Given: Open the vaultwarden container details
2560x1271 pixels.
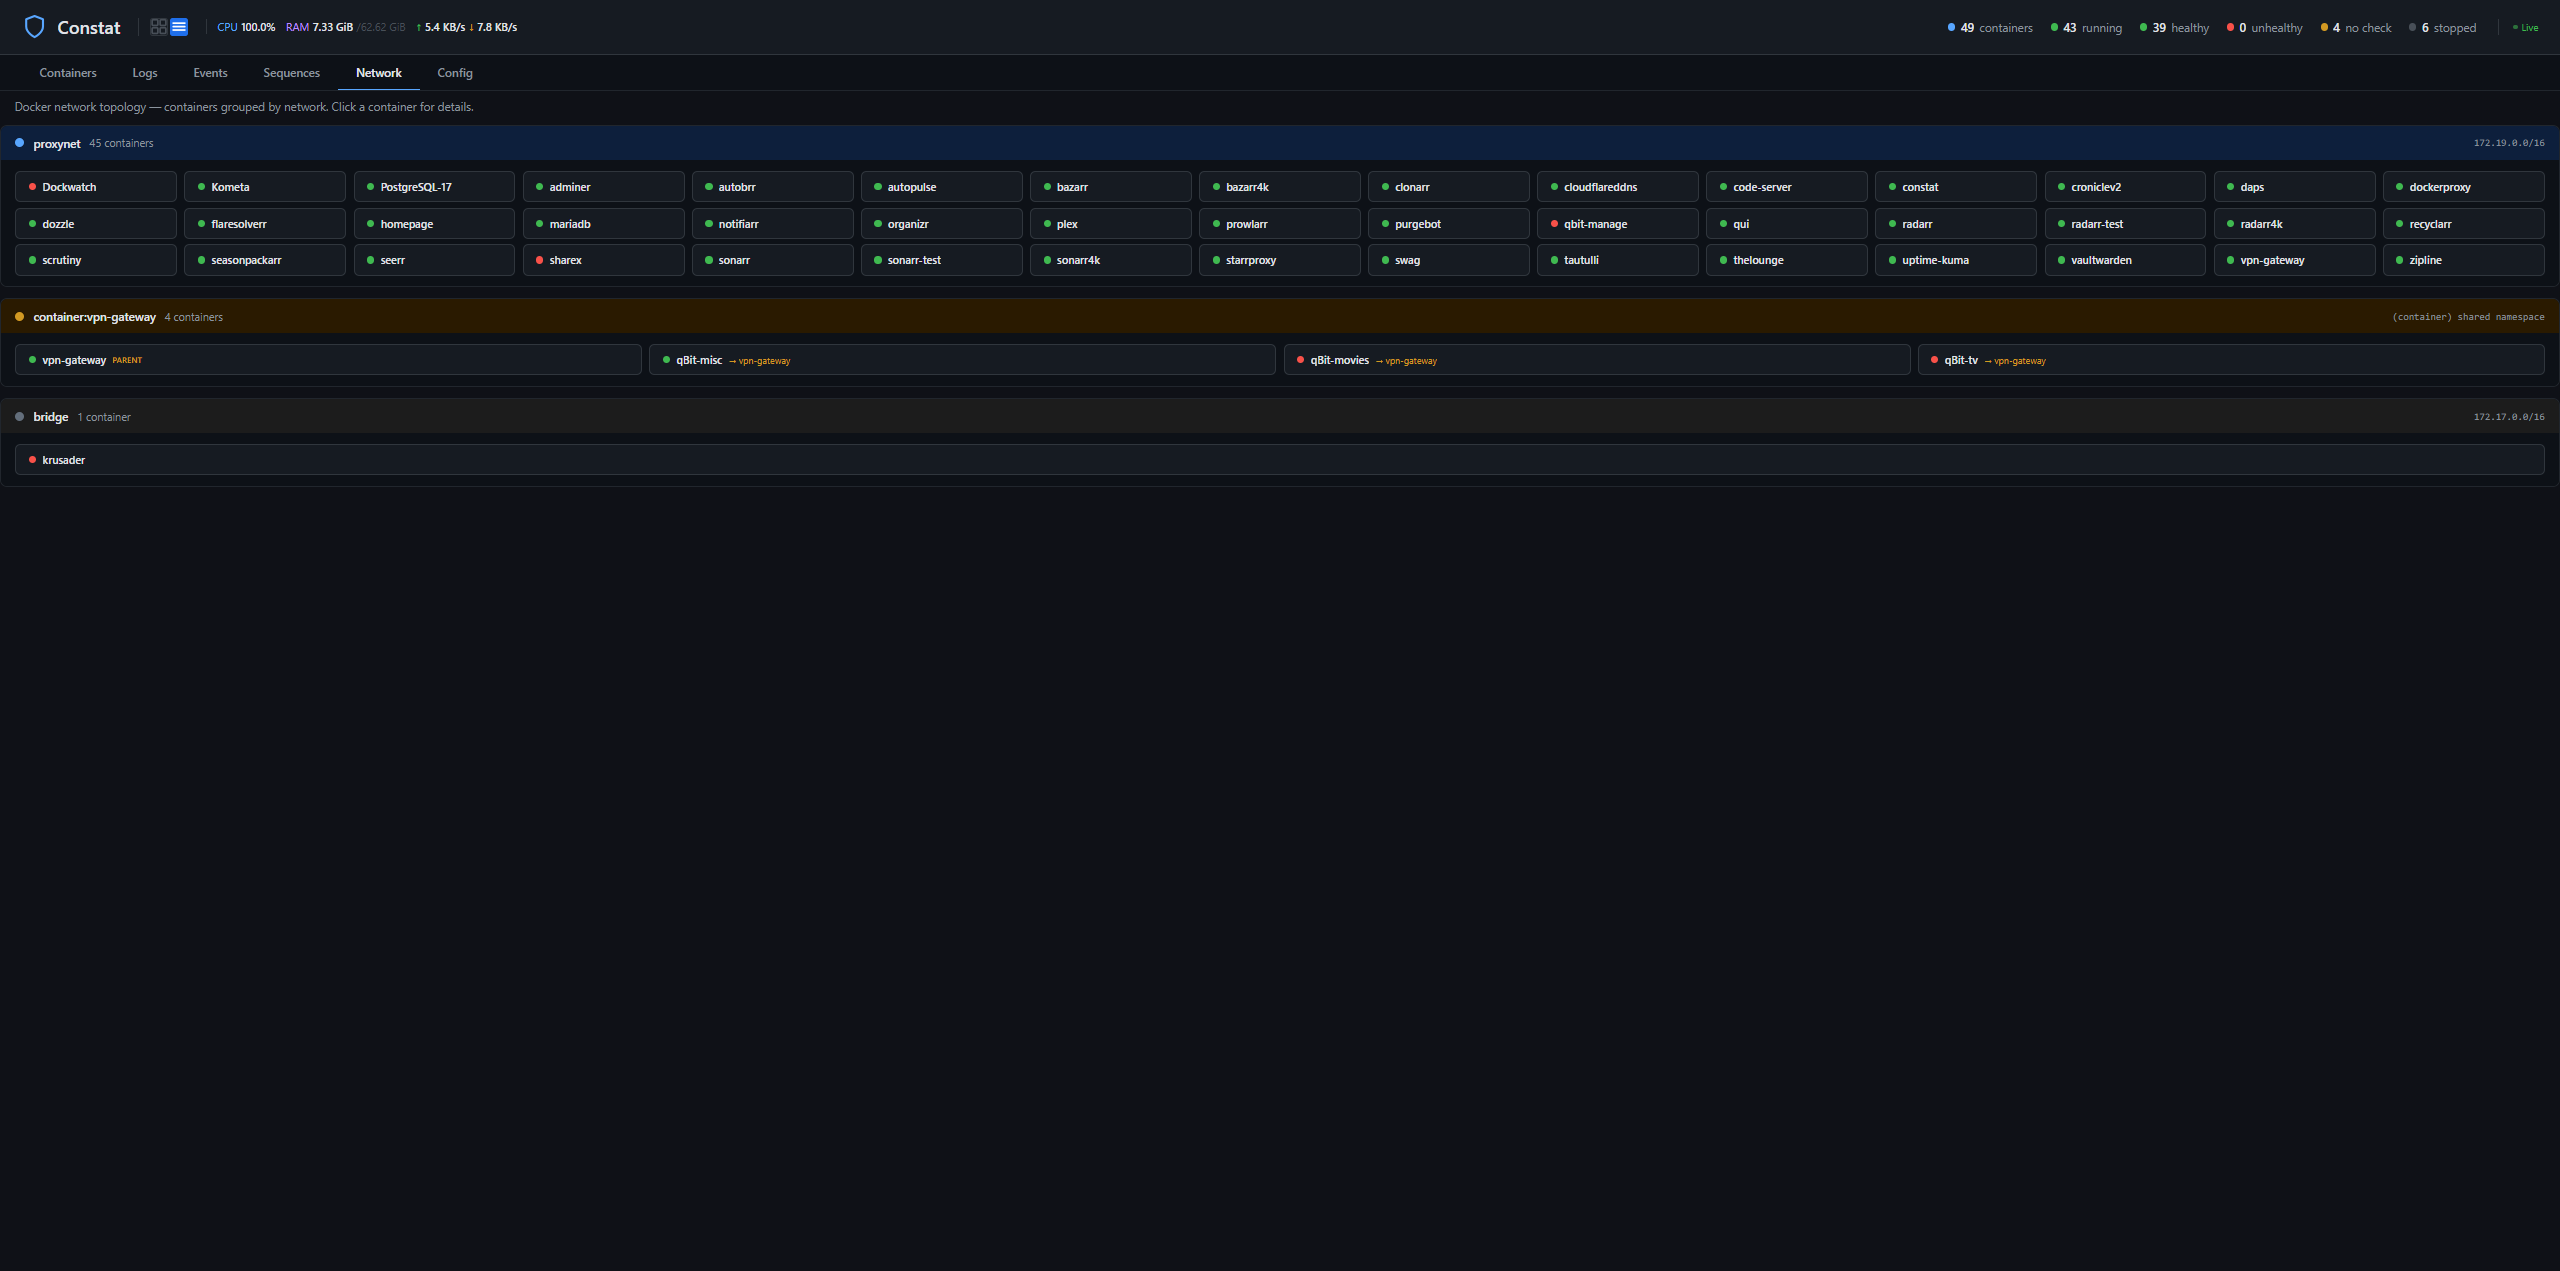Looking at the screenshot, I should tap(2125, 260).
